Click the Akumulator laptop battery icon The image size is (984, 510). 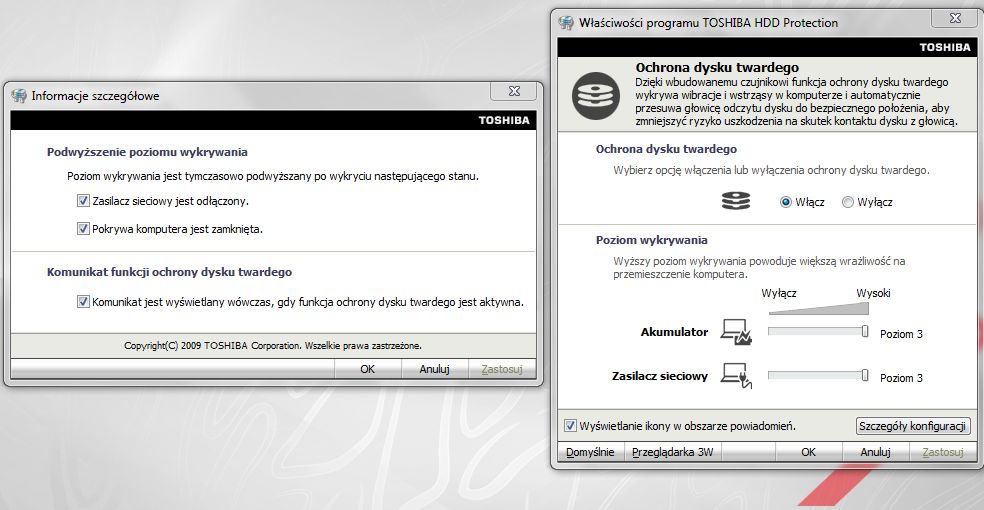[736, 332]
